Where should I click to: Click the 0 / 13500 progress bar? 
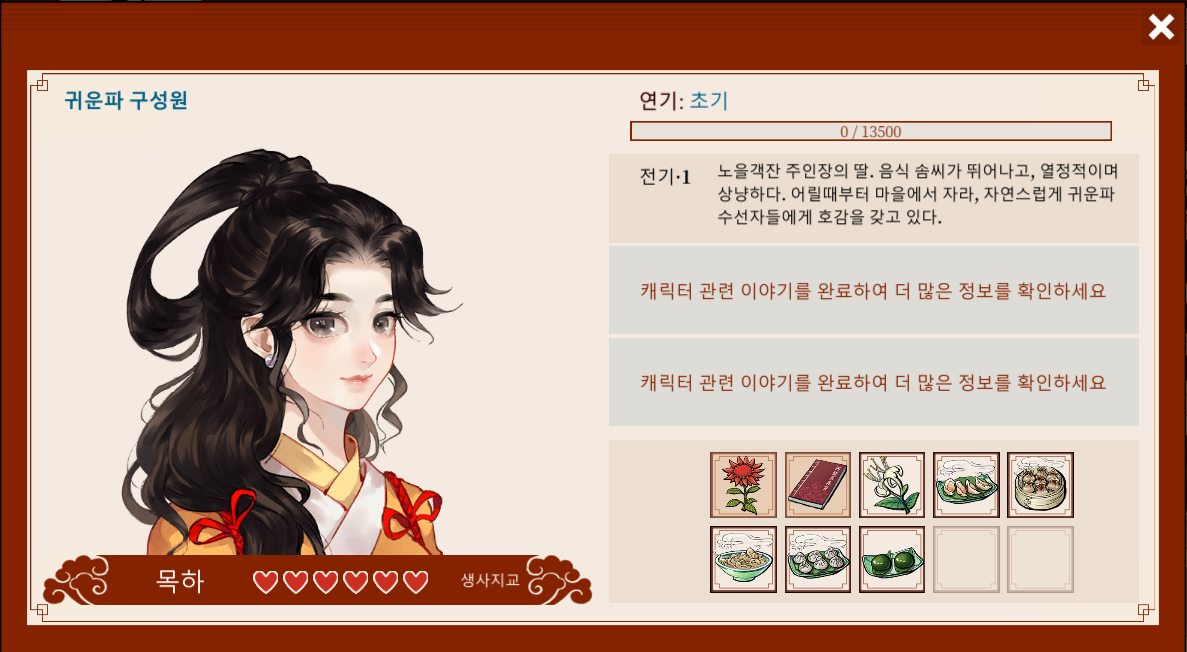[871, 131]
